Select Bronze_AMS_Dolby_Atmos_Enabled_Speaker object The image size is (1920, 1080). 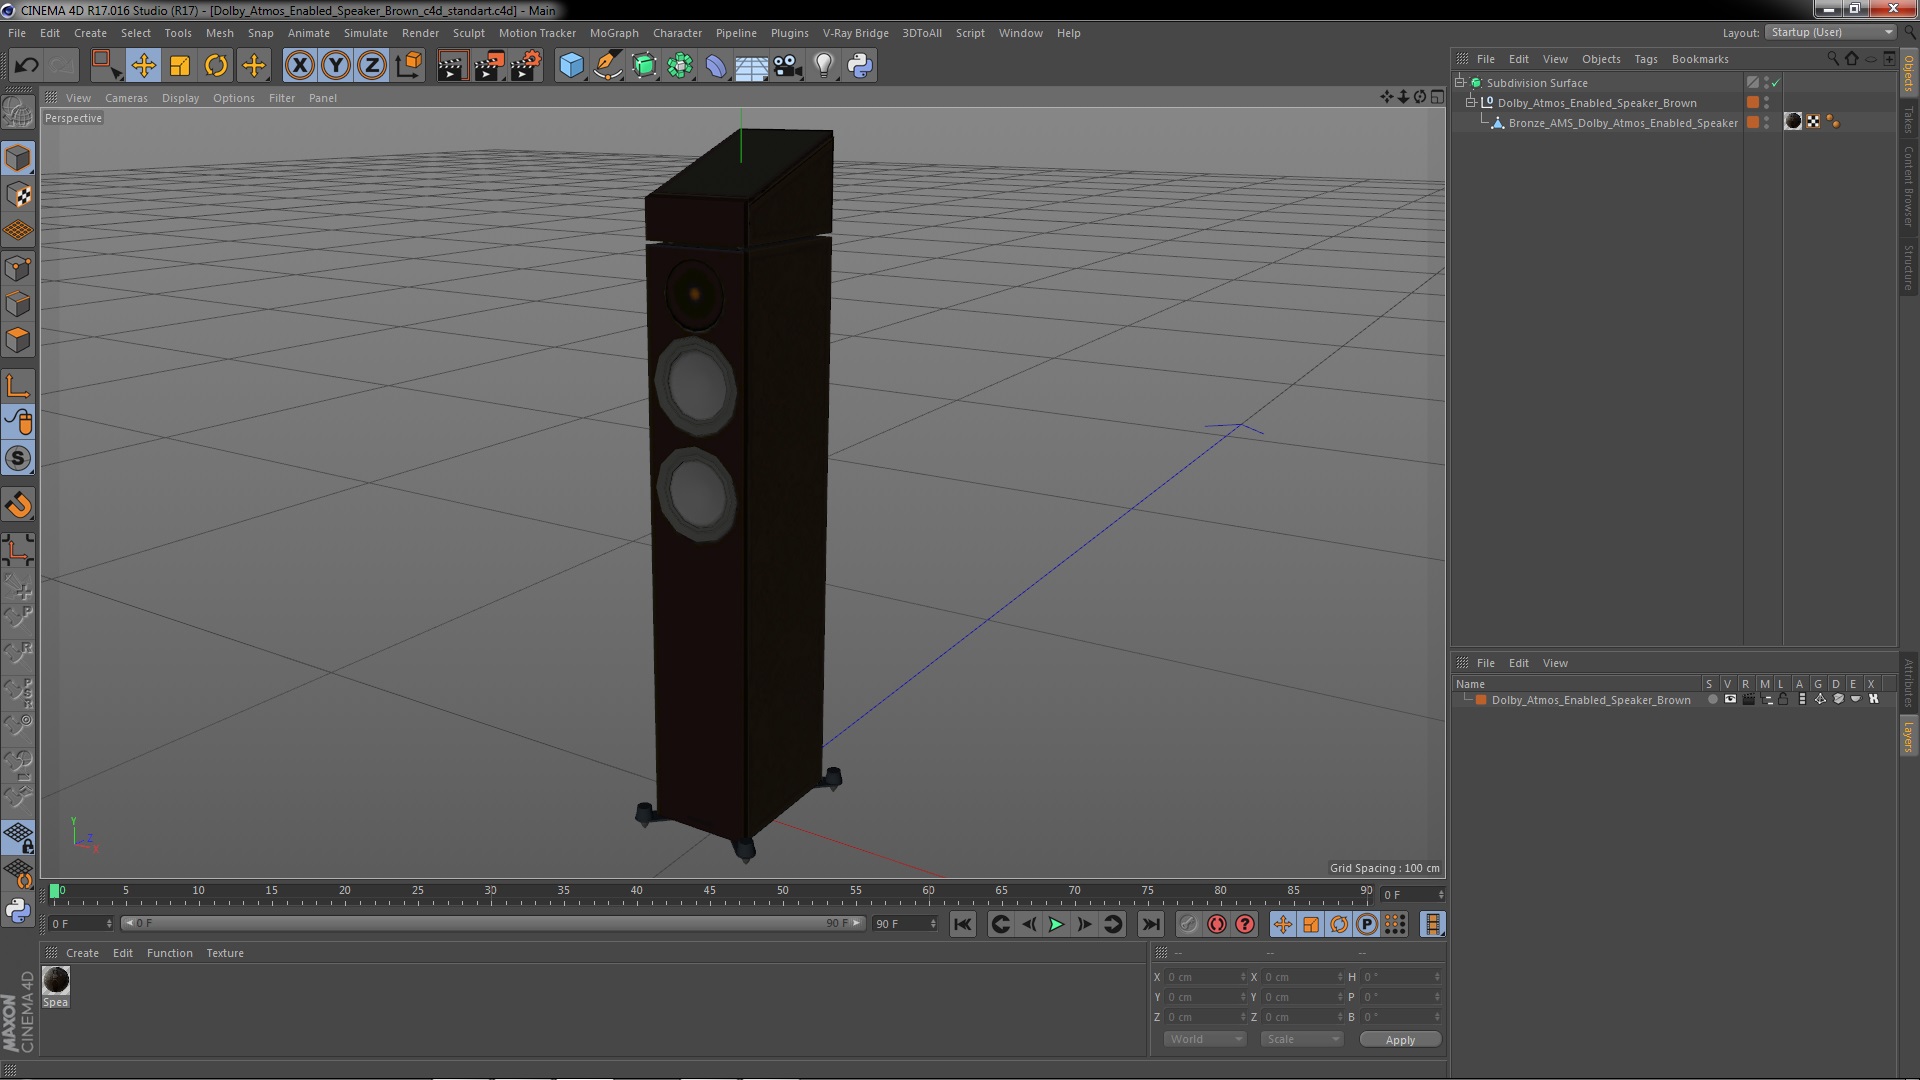click(1622, 123)
